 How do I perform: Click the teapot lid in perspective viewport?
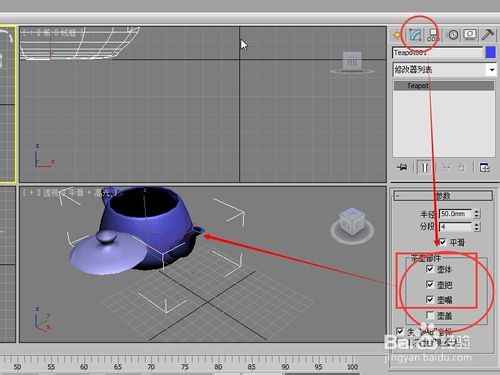(x=107, y=253)
